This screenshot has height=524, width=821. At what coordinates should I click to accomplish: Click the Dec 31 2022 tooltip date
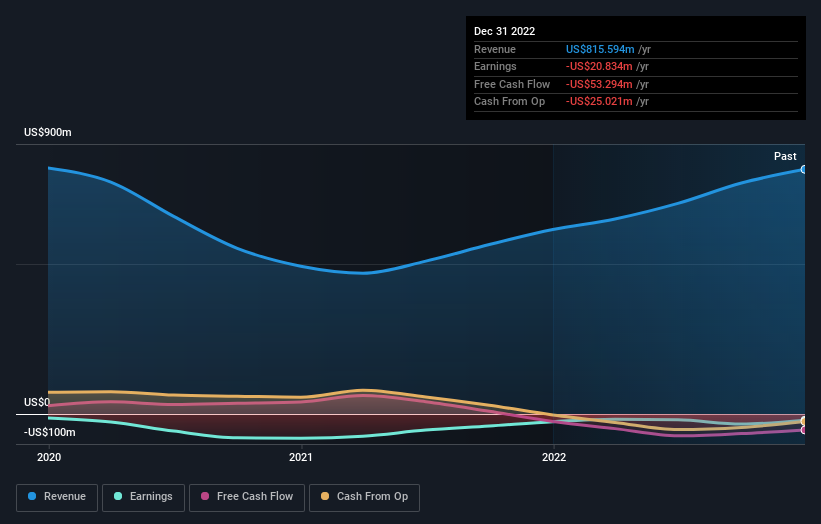(x=505, y=31)
